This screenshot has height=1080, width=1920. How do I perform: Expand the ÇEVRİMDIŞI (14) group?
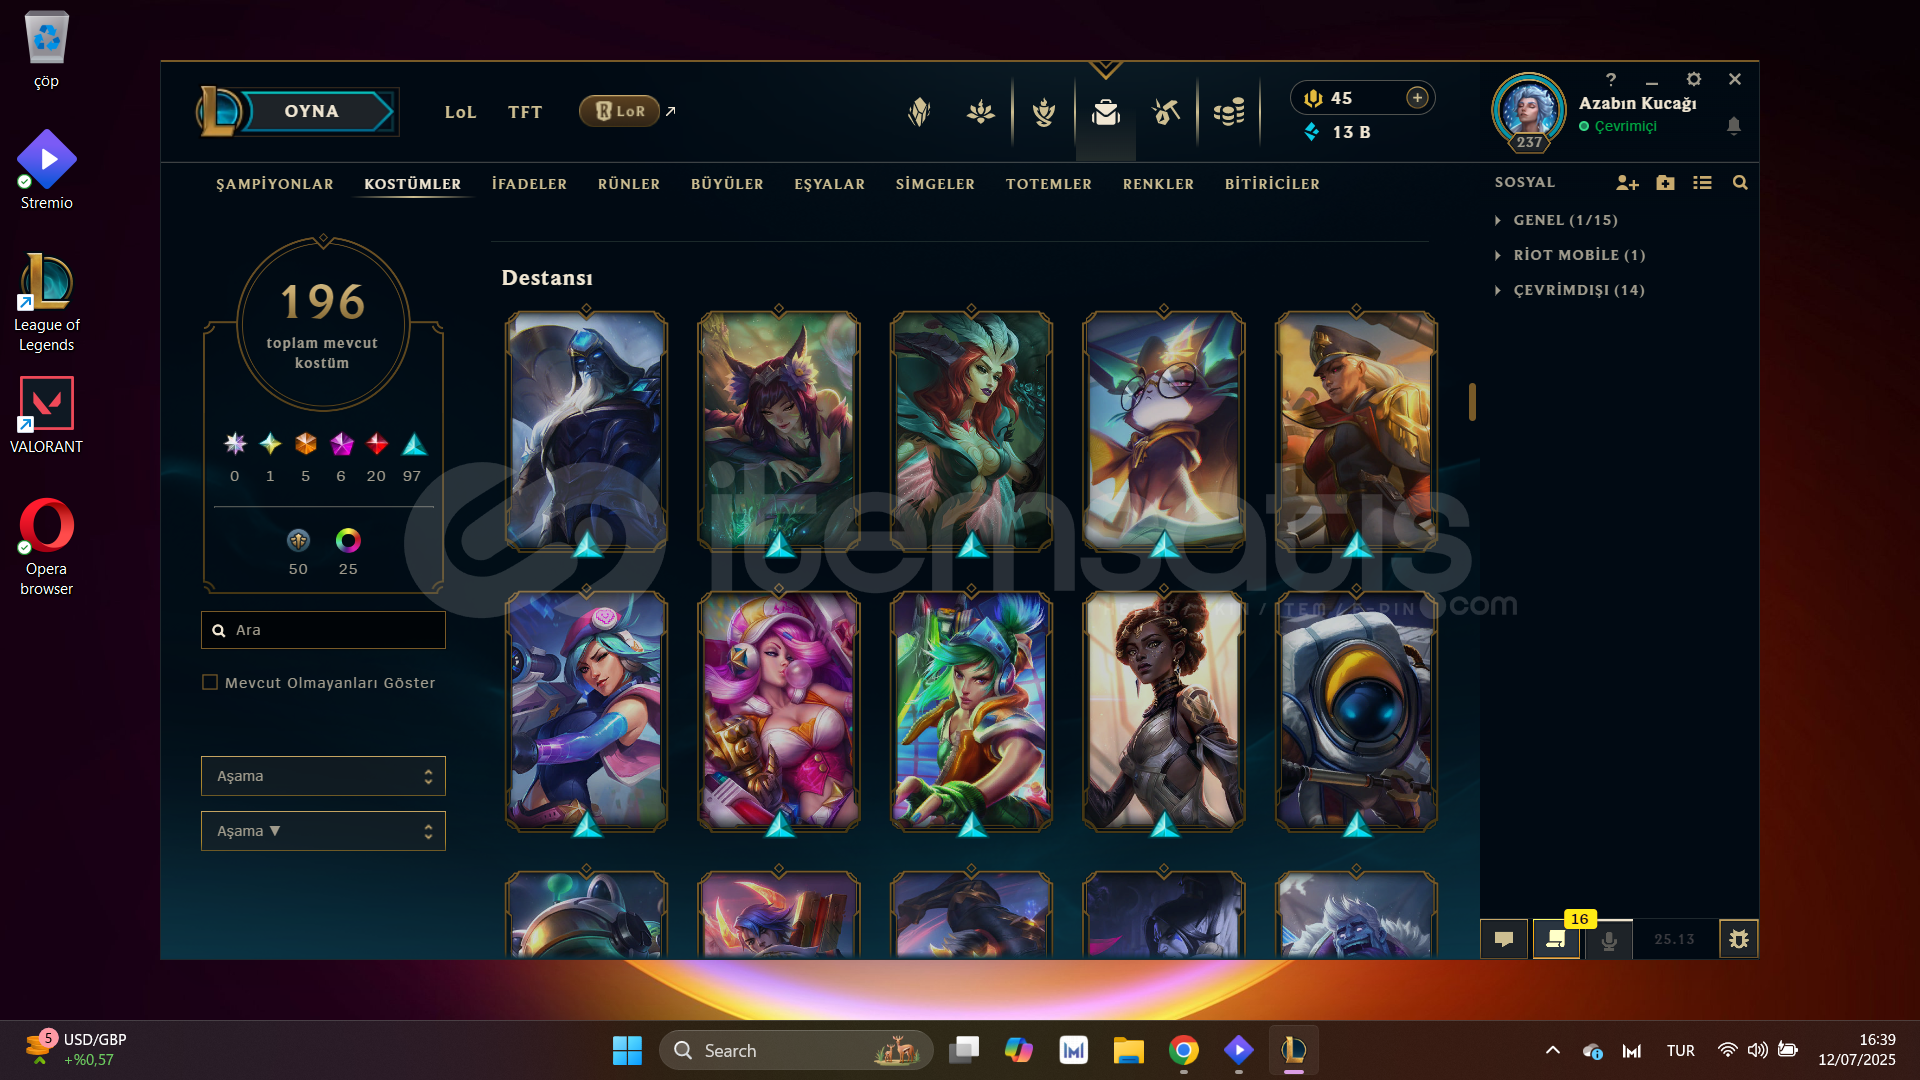coord(1569,290)
